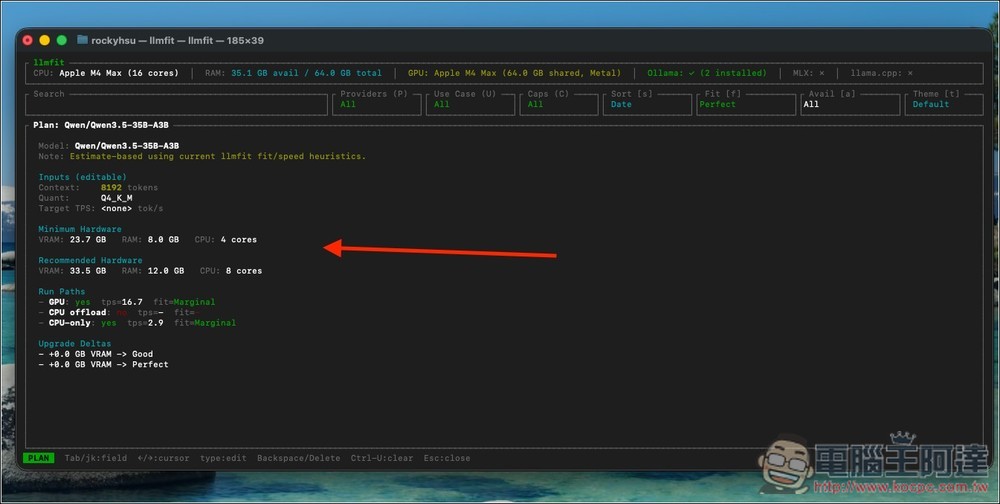Click the green fullscreen window button
Screen dimensions: 1000x504
tap(62, 40)
